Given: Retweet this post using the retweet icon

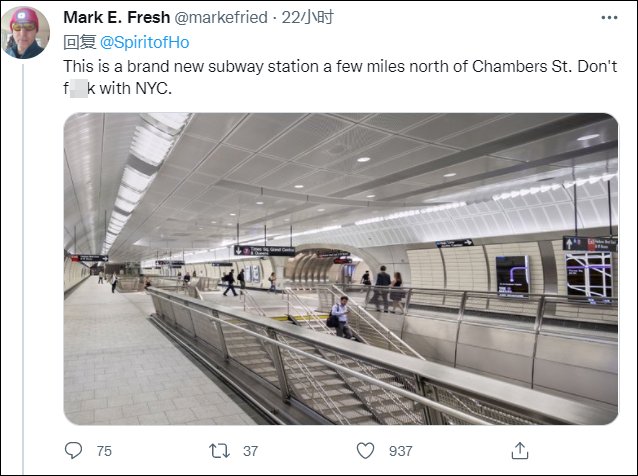Looking at the screenshot, I should (x=220, y=451).
